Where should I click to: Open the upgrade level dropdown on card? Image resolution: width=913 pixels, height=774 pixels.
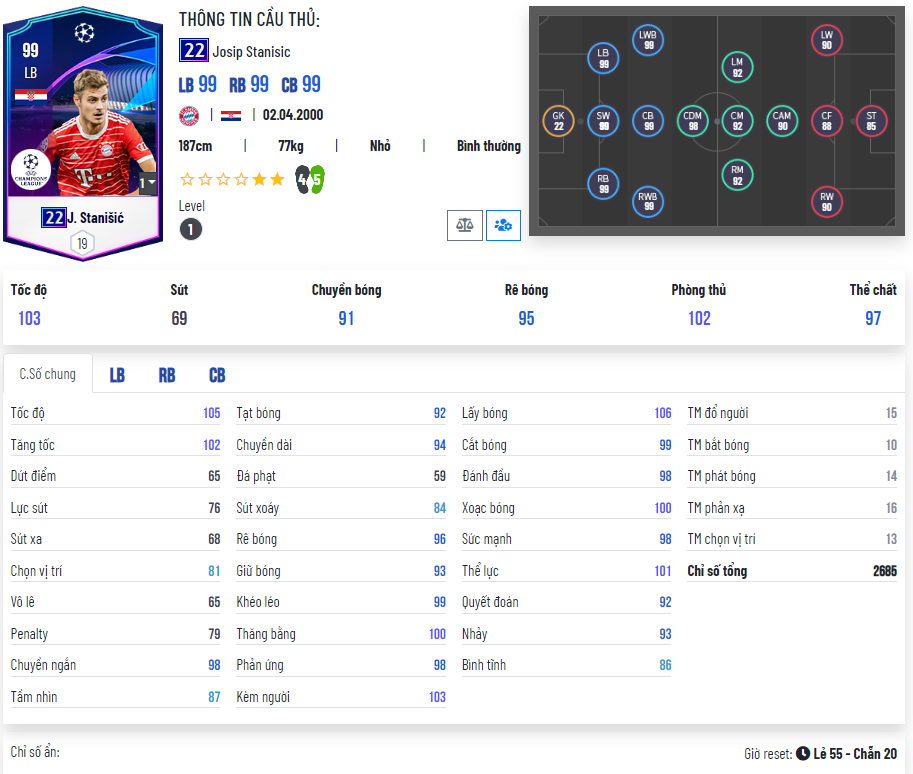tap(147, 183)
